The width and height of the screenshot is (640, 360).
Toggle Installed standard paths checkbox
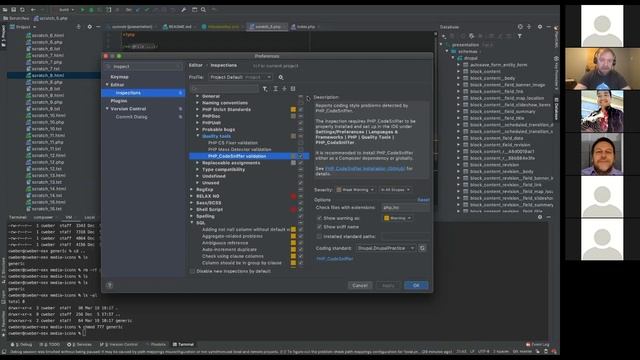(319, 237)
